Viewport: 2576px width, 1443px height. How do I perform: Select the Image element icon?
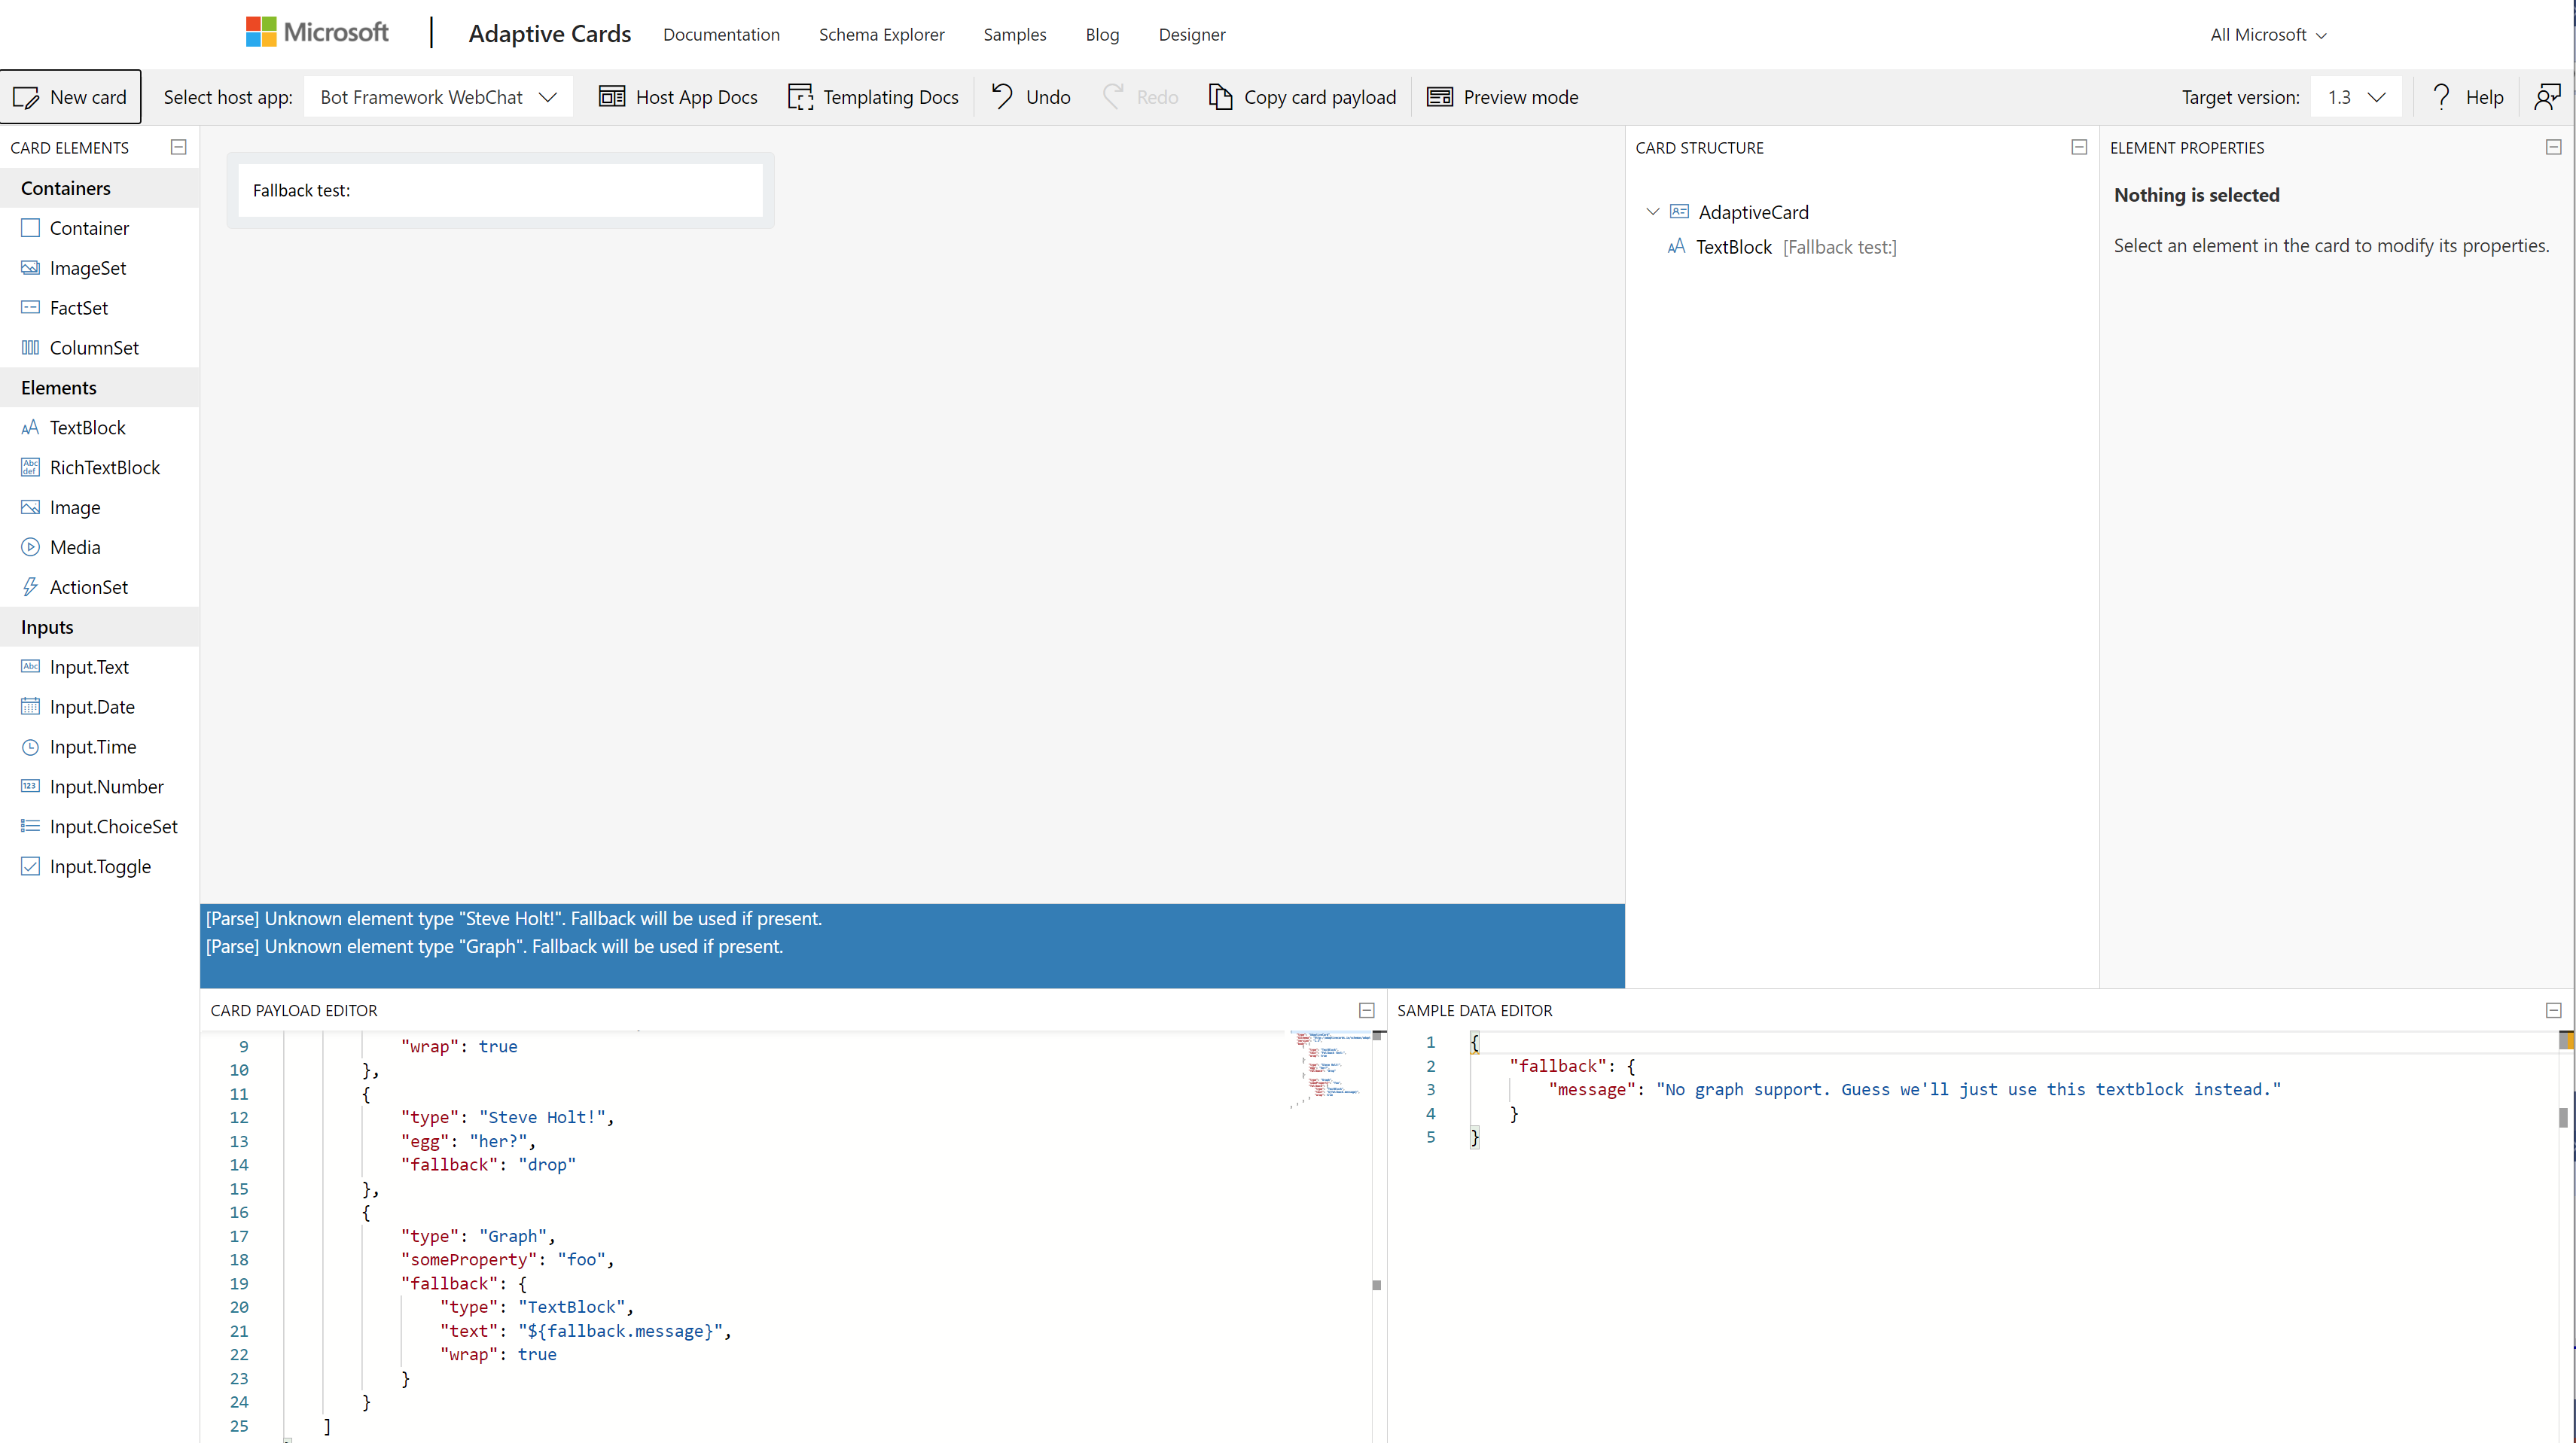click(x=31, y=507)
